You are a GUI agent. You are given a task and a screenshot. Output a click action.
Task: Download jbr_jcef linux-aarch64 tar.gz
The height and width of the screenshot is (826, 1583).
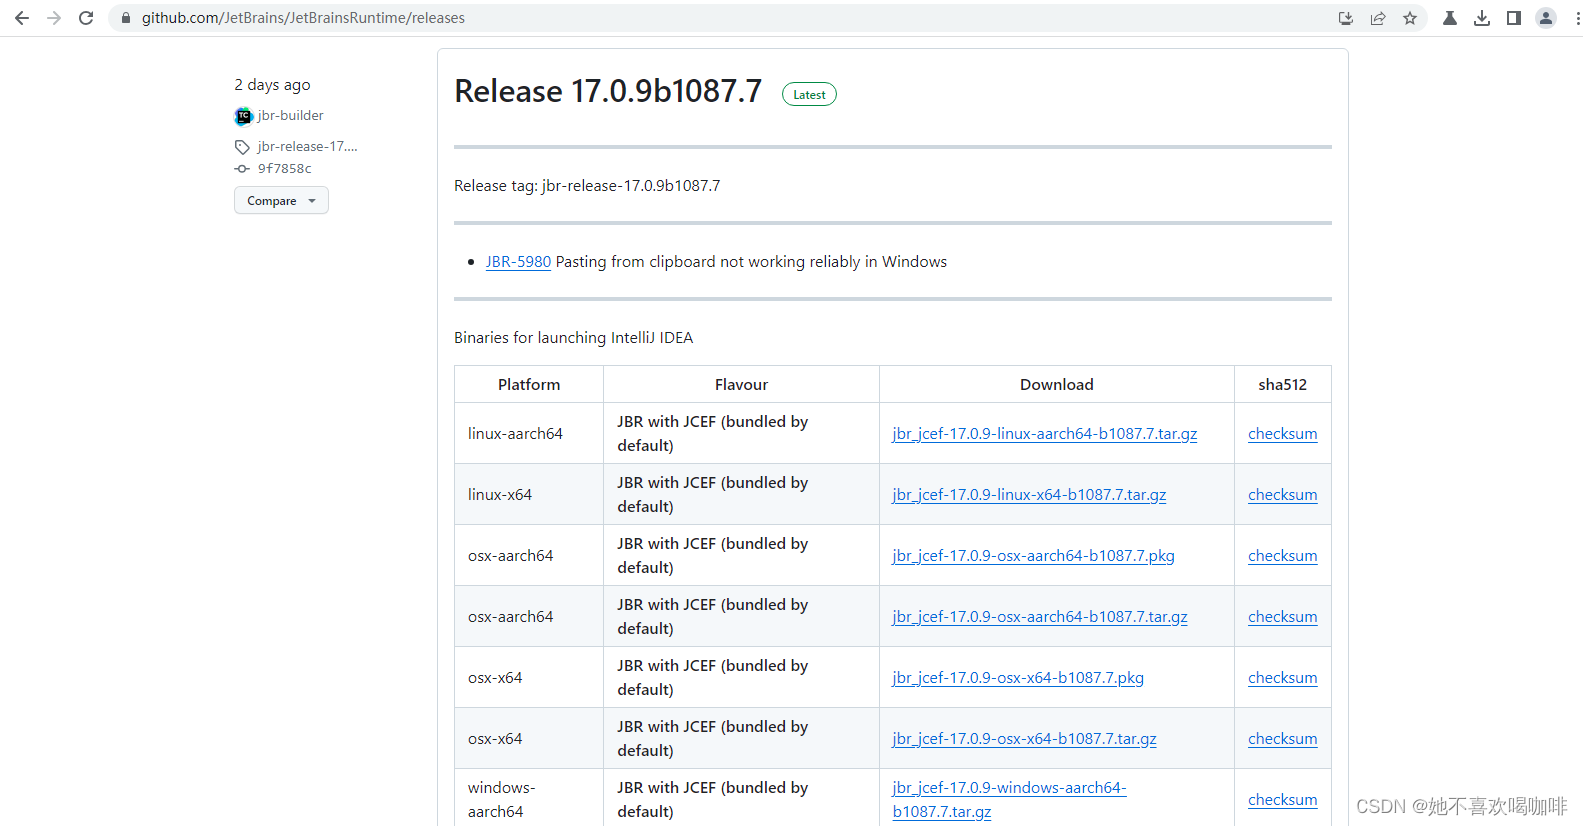[x=1045, y=434]
